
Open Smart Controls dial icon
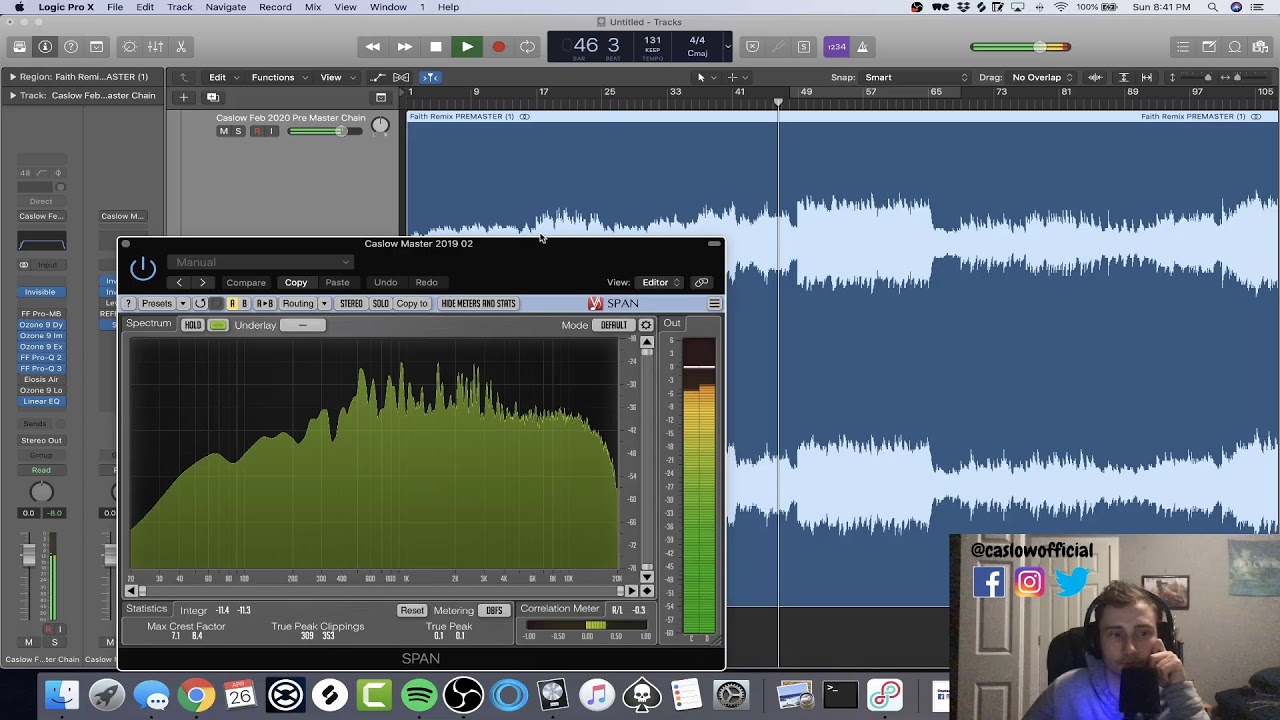(x=130, y=46)
